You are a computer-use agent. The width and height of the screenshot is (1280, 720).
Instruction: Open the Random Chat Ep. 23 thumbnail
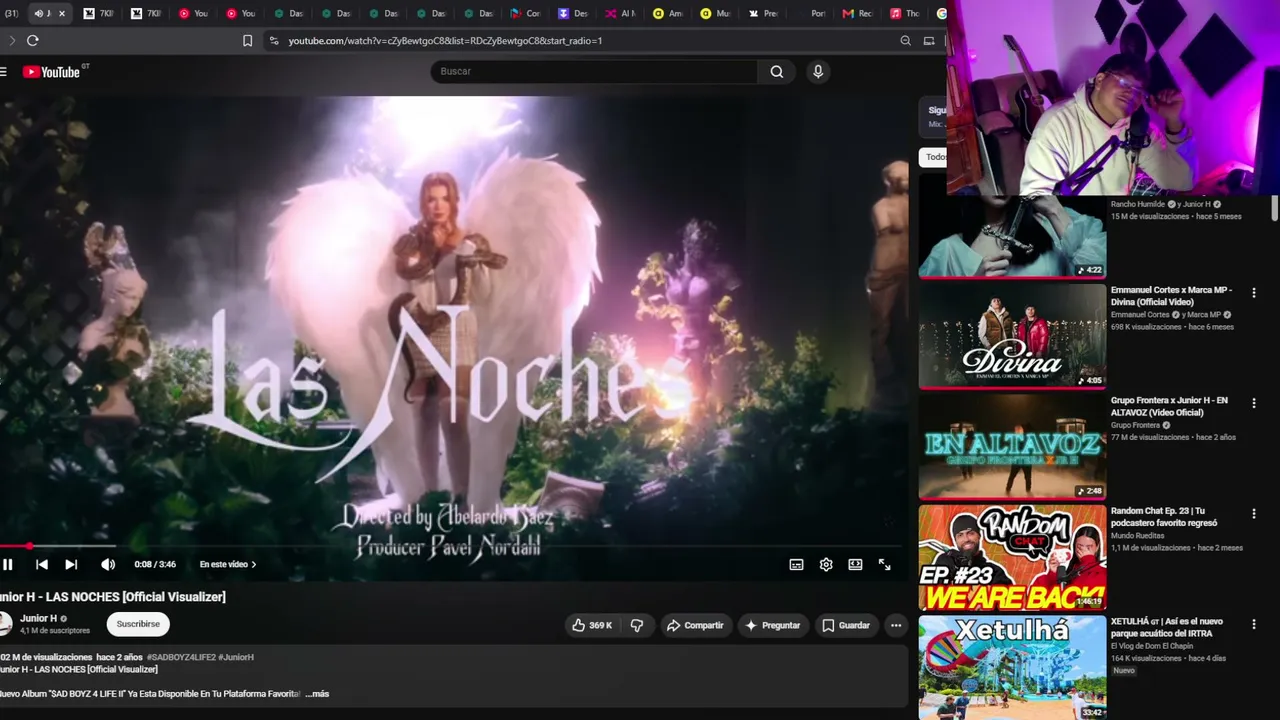coord(1012,557)
